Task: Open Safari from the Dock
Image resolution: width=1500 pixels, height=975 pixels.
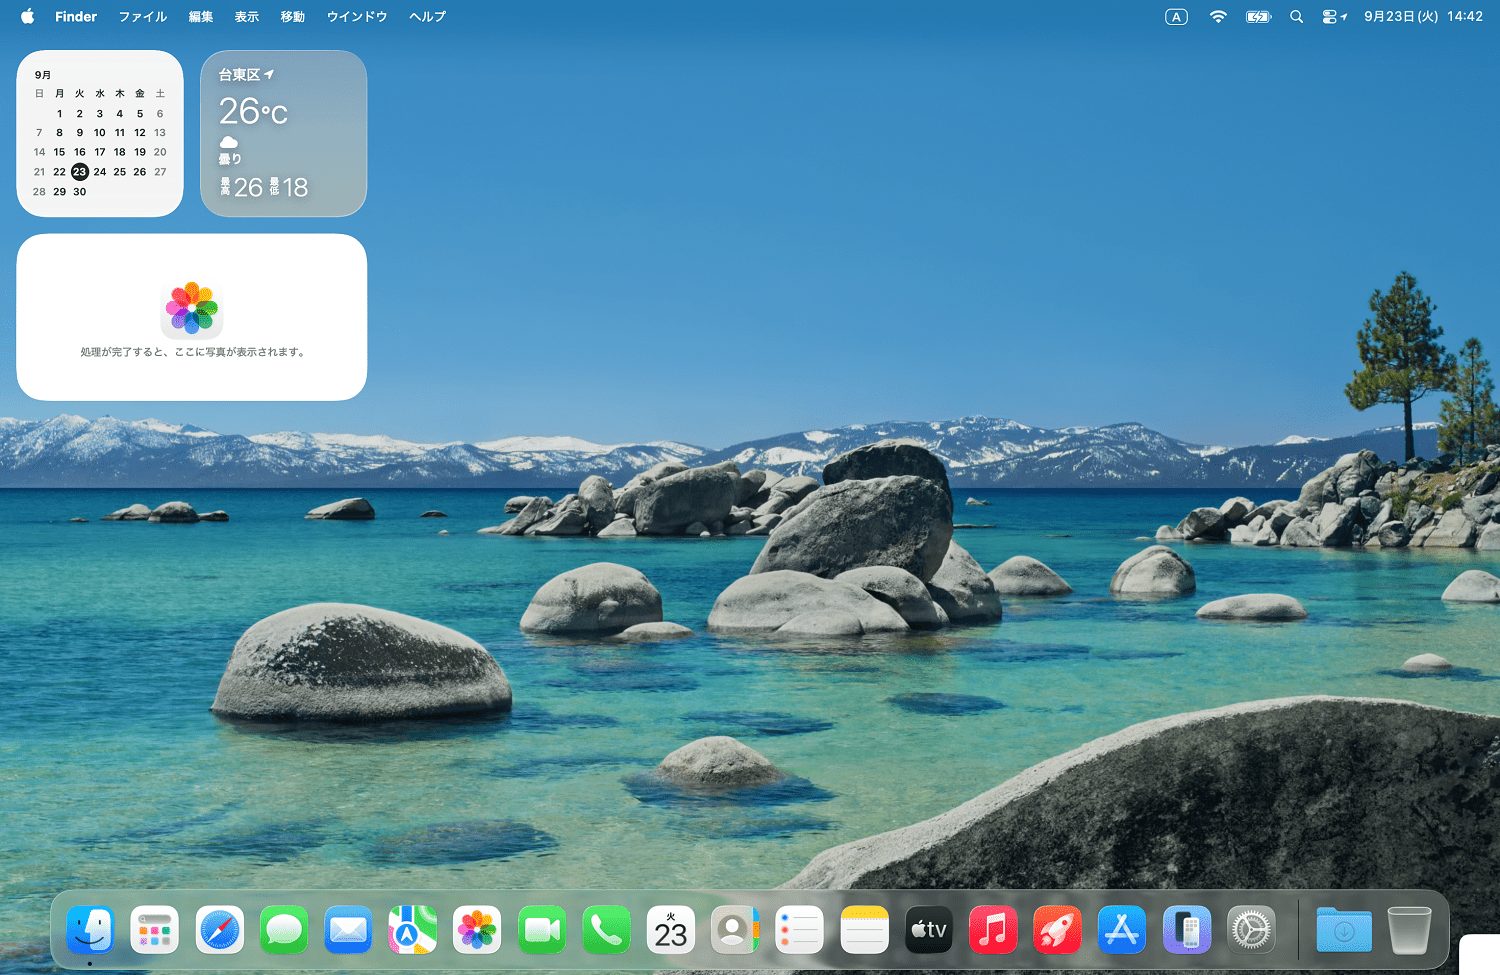Action: [220, 930]
